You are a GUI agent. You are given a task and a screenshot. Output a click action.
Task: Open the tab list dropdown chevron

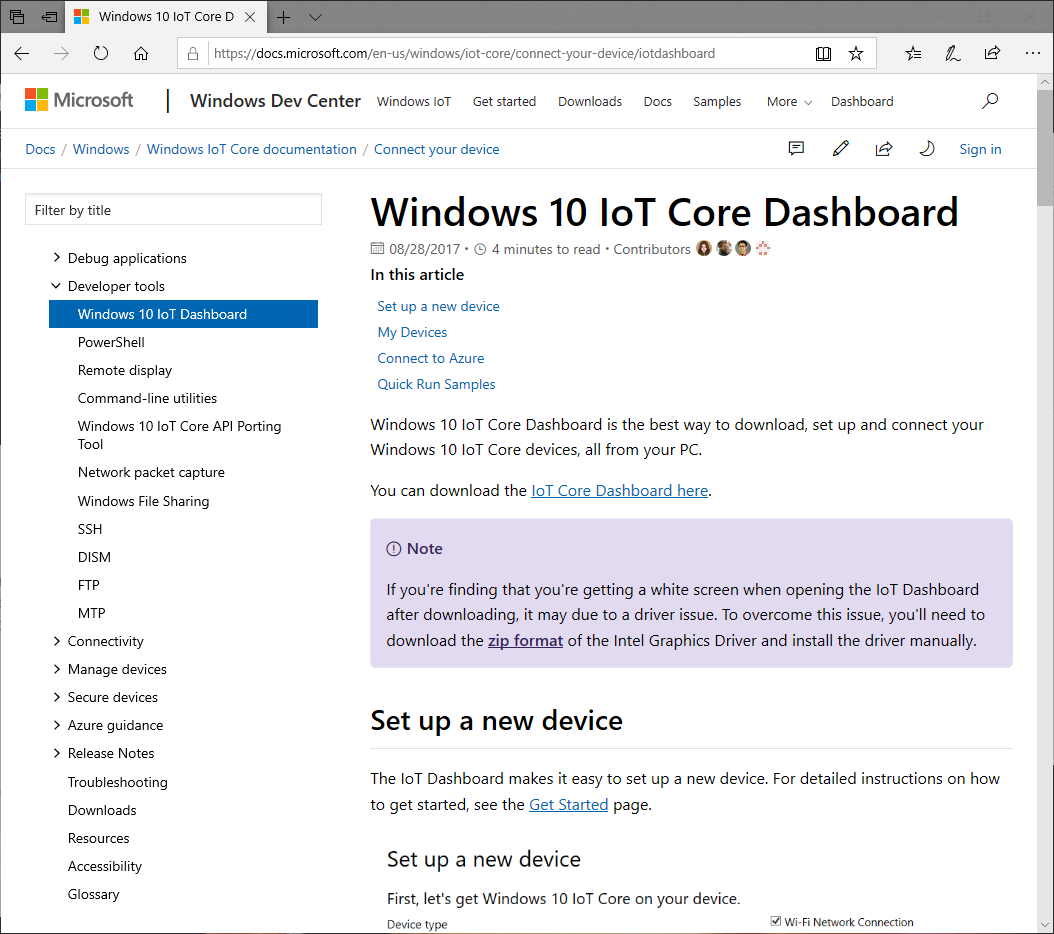315,17
